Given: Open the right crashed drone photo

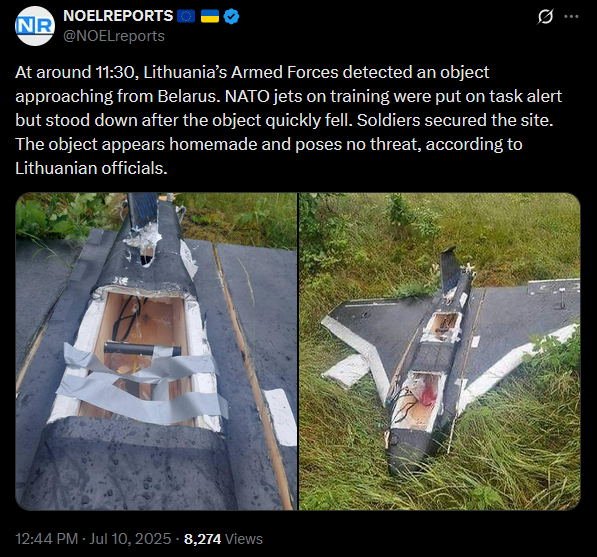Looking at the screenshot, I should tap(440, 351).
